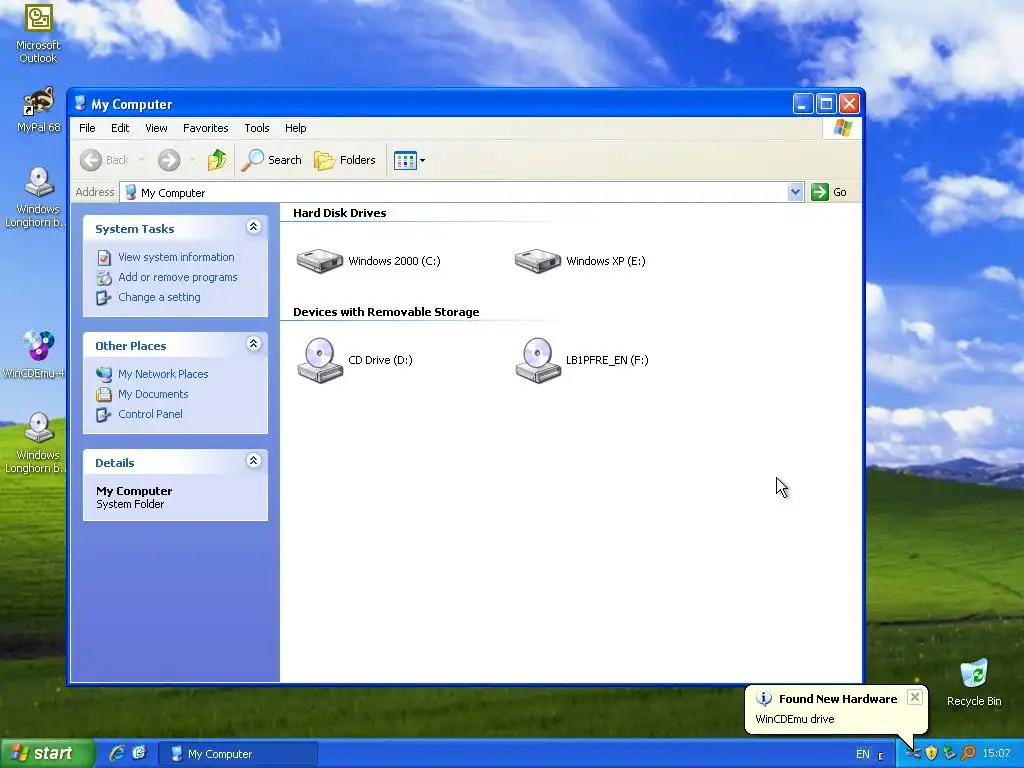Open the Help menu

tap(295, 128)
